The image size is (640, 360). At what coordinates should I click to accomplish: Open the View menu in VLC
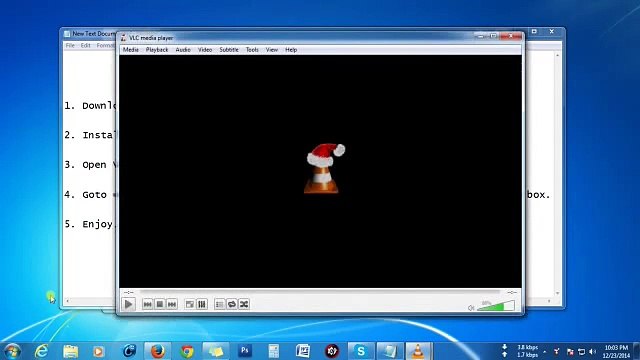coord(271,50)
